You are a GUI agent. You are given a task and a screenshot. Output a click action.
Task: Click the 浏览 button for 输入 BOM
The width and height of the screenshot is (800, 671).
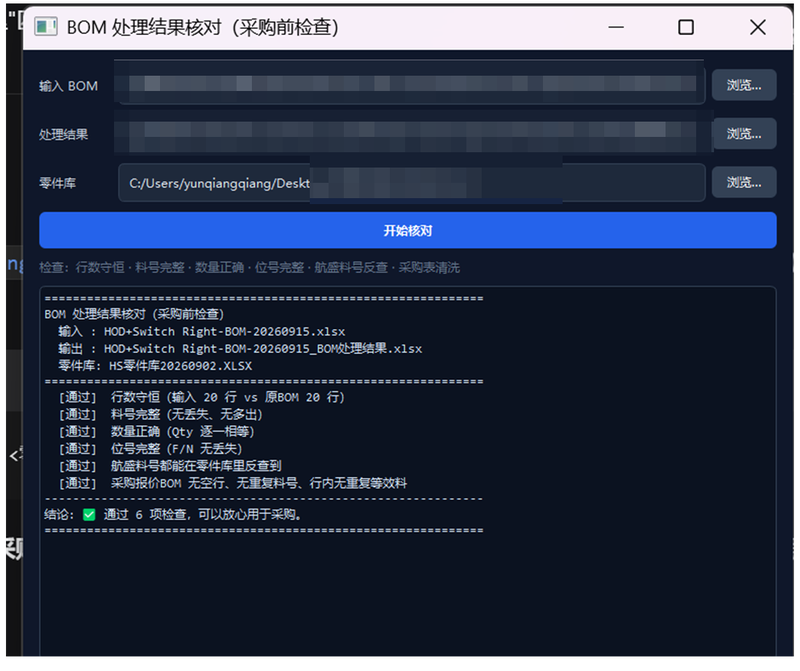click(743, 85)
